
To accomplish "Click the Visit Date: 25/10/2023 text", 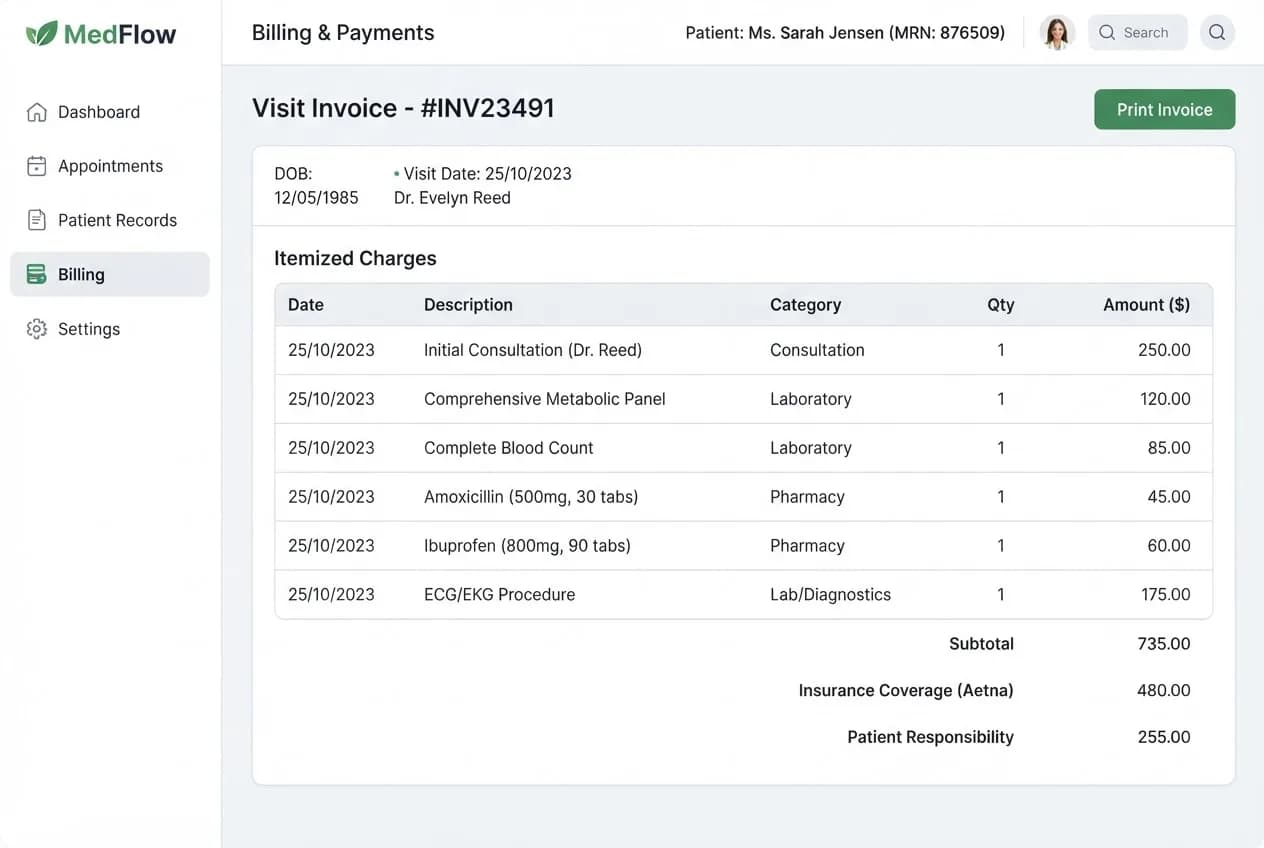I will (488, 173).
